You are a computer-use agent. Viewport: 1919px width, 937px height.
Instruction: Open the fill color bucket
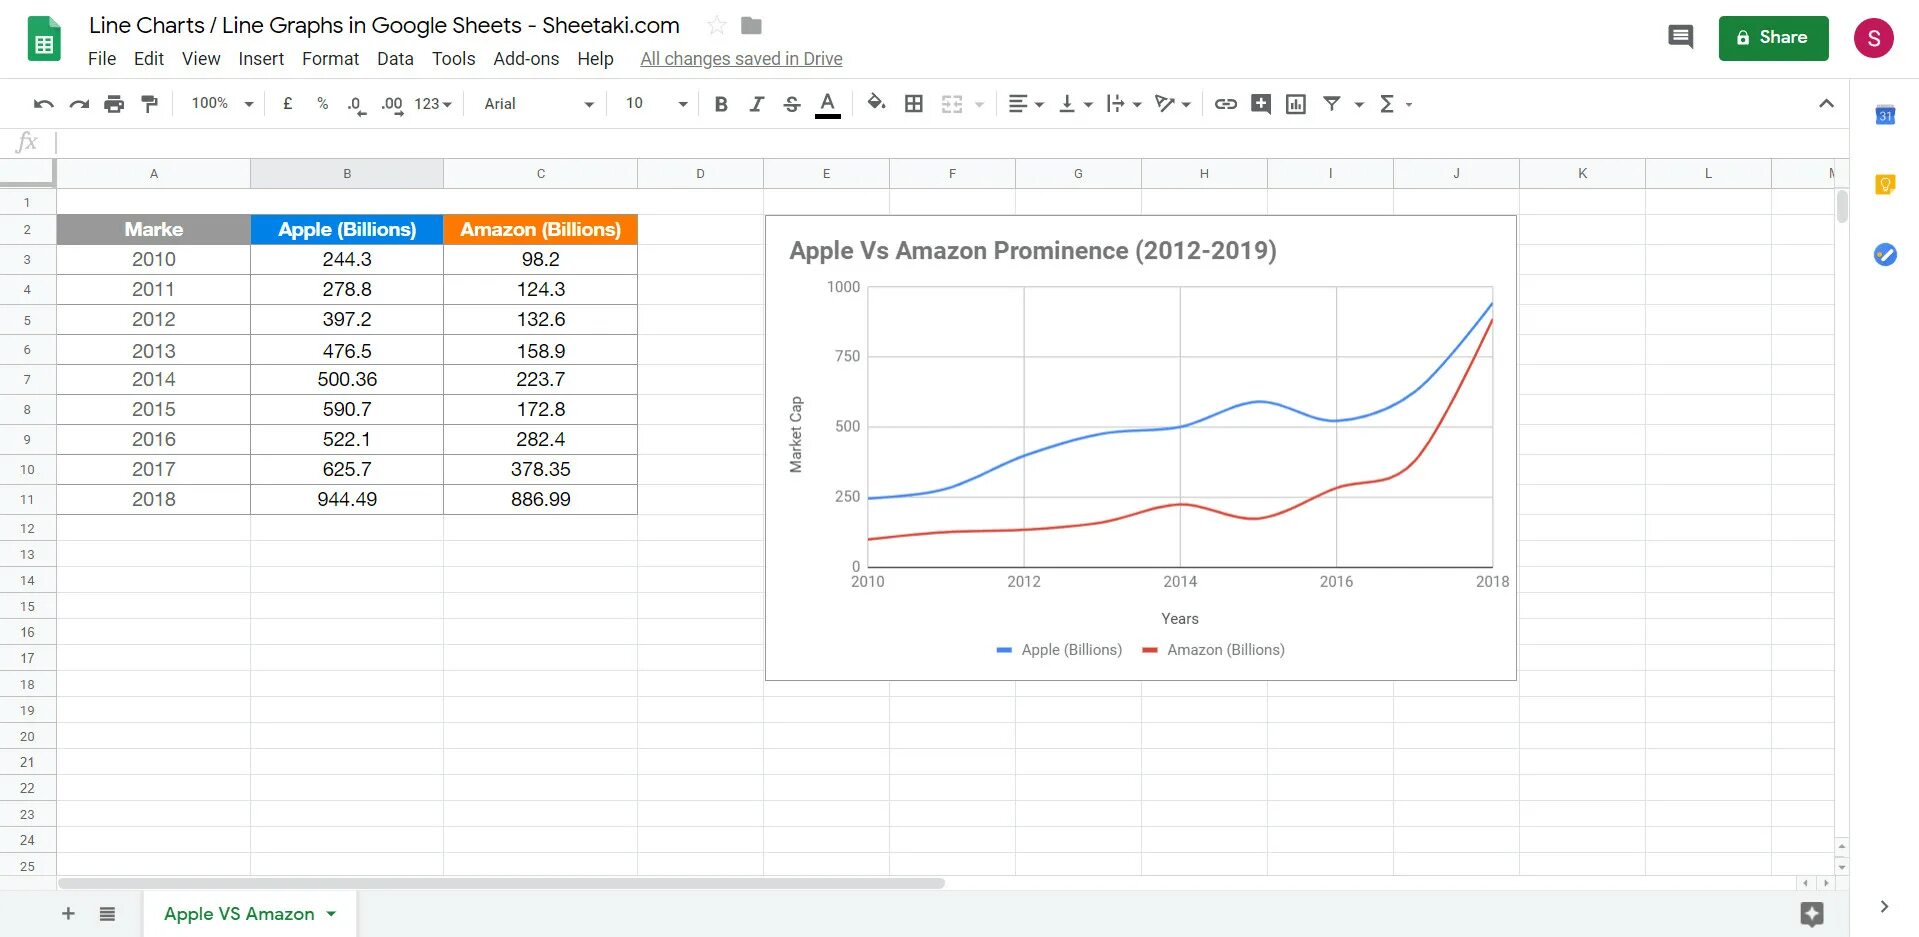[x=876, y=103]
